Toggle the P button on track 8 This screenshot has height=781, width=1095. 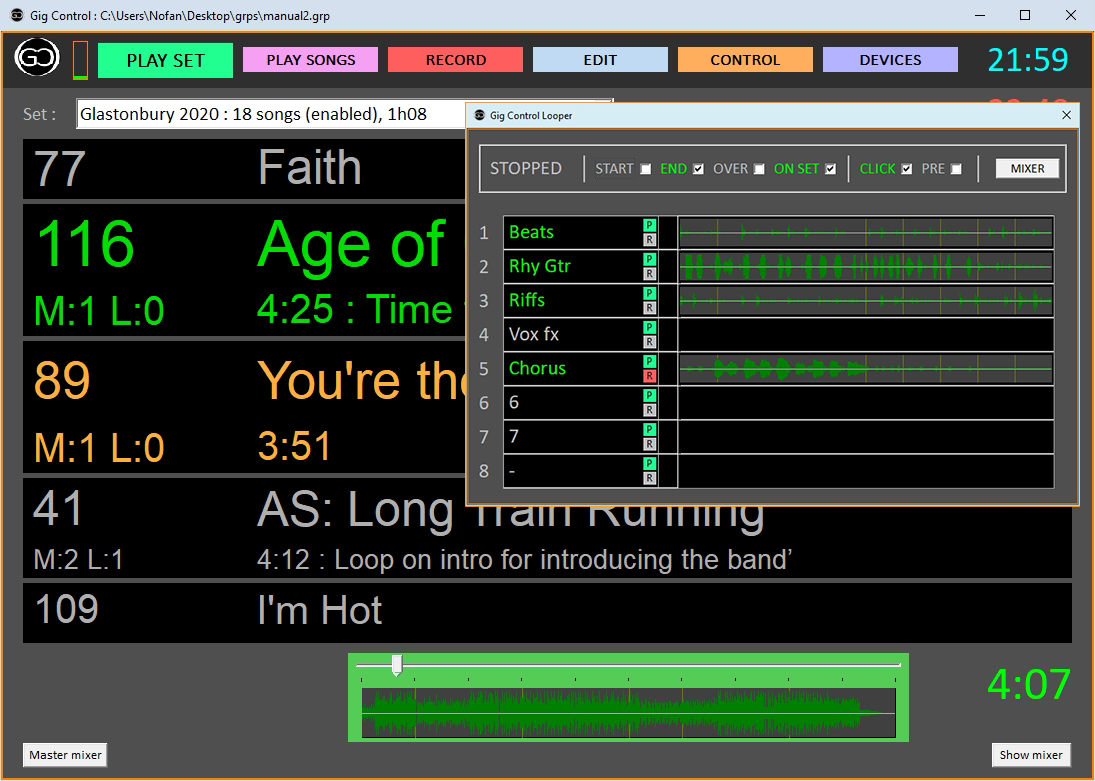coord(649,464)
